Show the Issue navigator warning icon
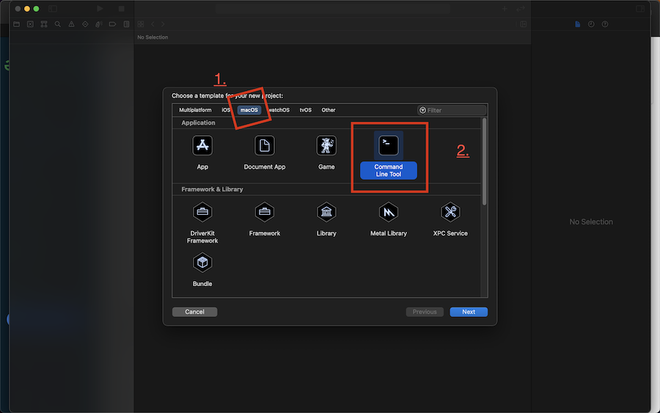This screenshot has height=413, width=660. pos(72,24)
